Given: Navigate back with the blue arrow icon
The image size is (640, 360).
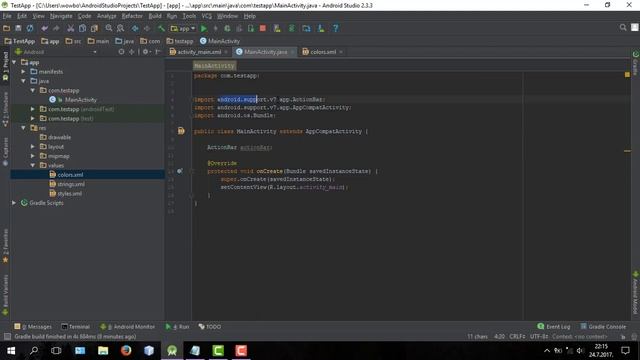Looking at the screenshot, I should pyautogui.click(x=135, y=28).
